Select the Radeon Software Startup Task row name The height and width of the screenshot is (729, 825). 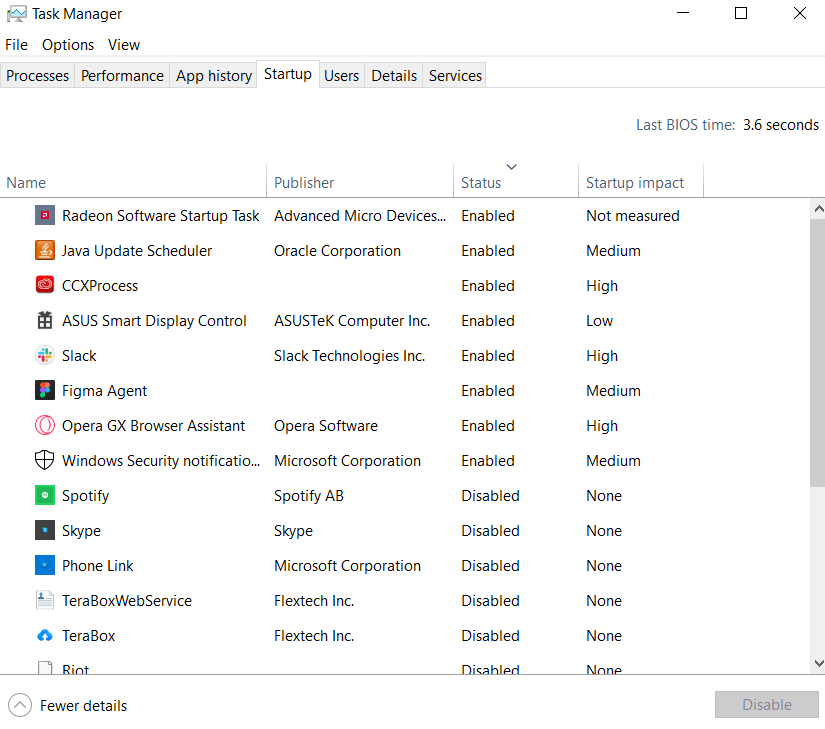pos(160,216)
